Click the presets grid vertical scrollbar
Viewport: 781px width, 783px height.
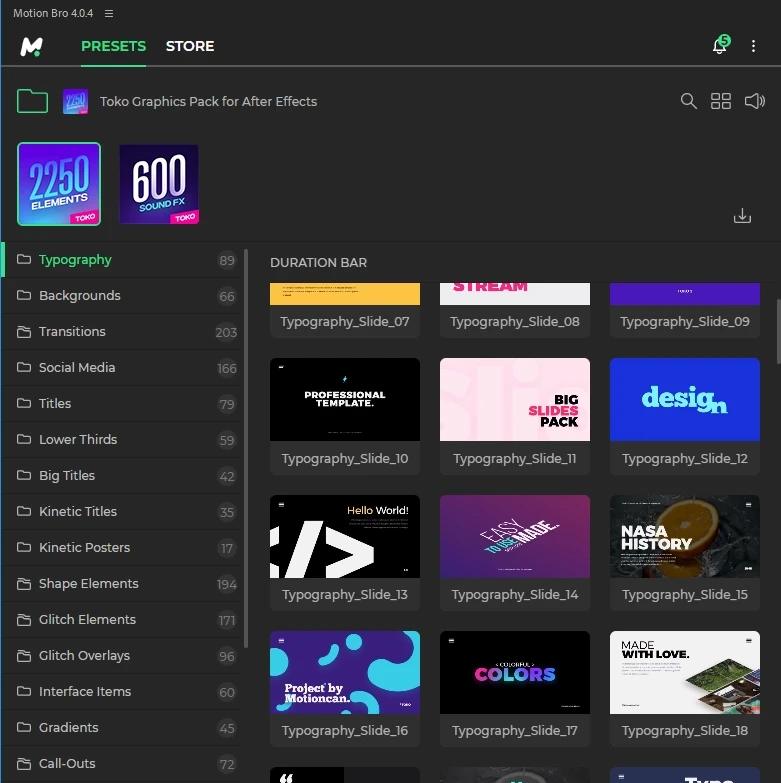[x=778, y=330]
